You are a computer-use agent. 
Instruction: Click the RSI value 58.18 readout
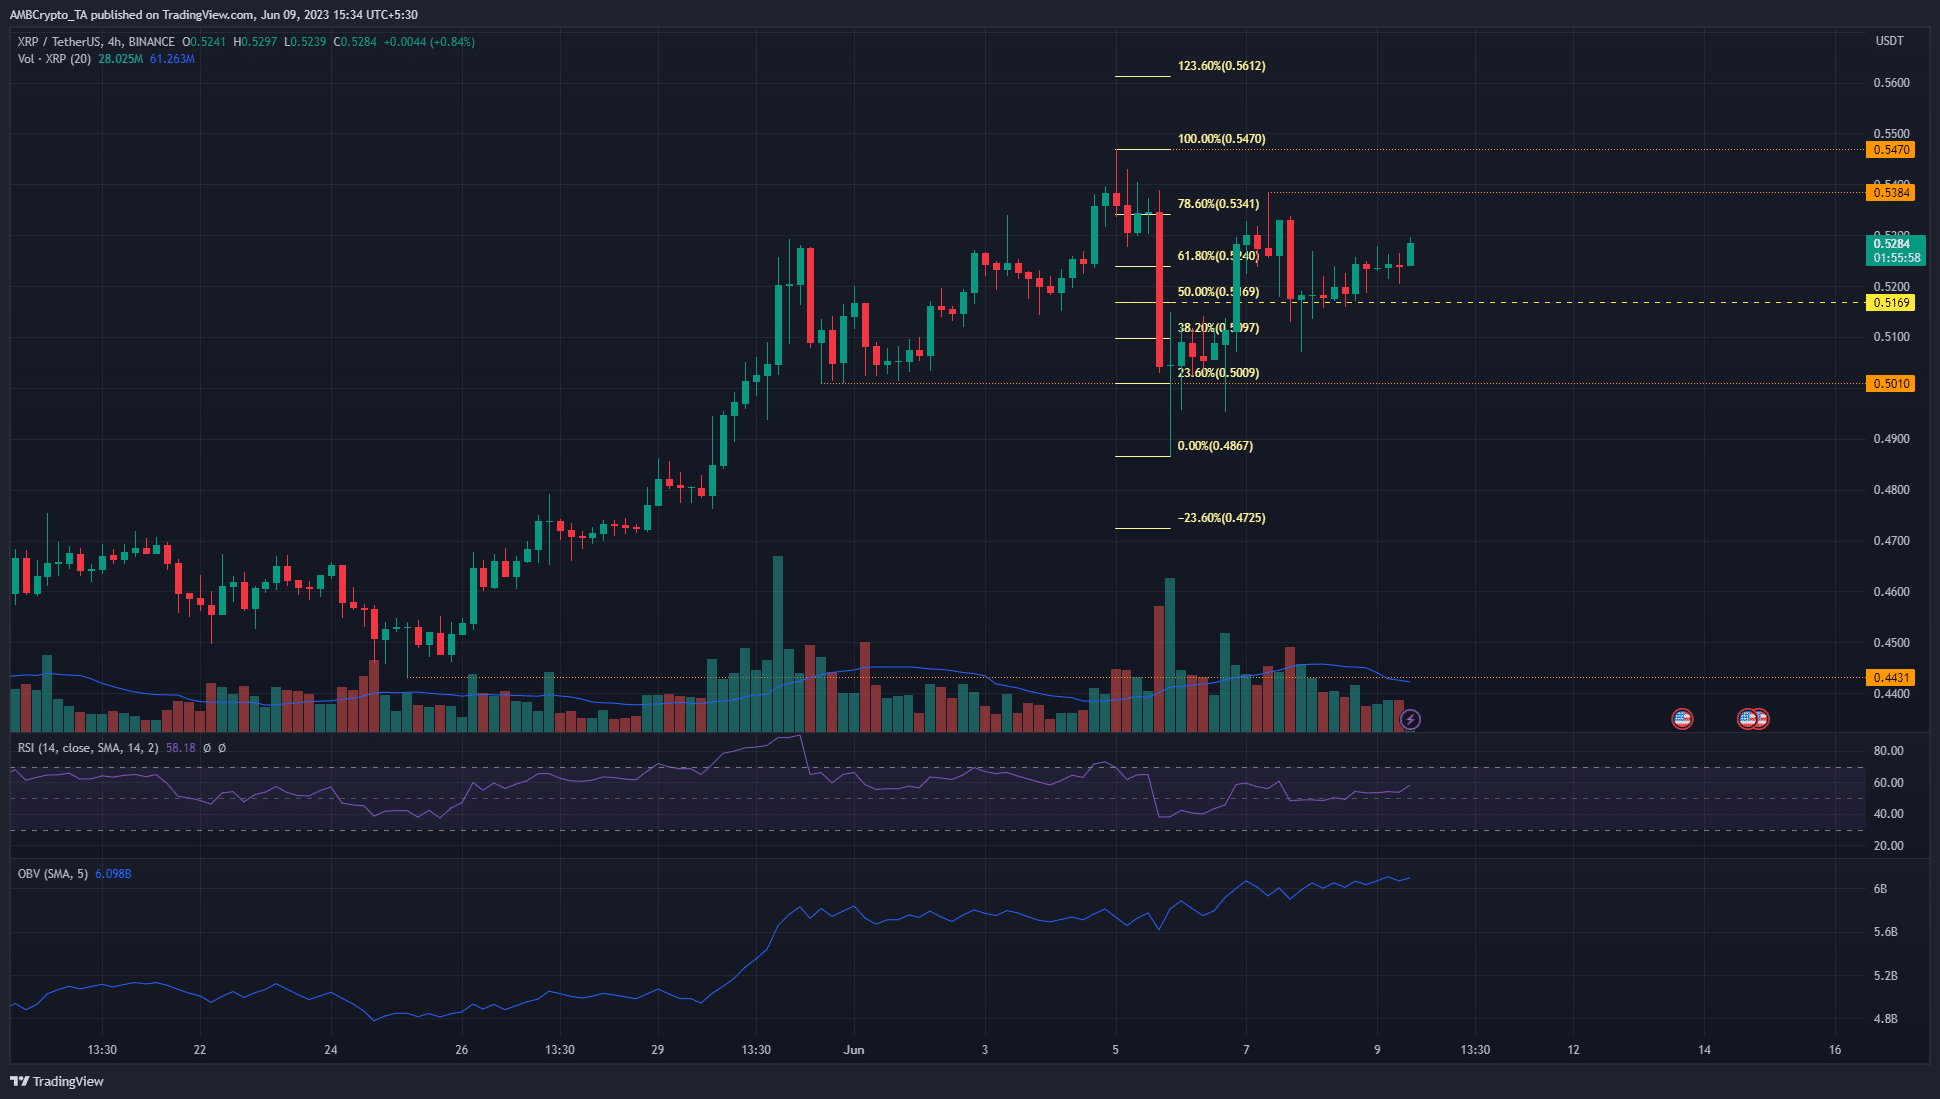click(180, 748)
